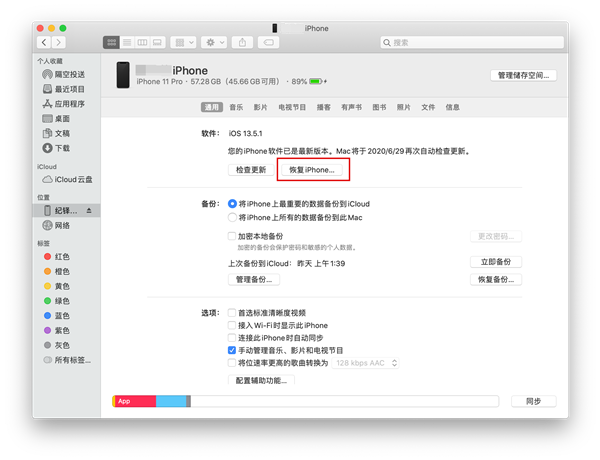This screenshot has width=600, height=460.
Task: Select the 黄色 tag
Action: point(57,286)
